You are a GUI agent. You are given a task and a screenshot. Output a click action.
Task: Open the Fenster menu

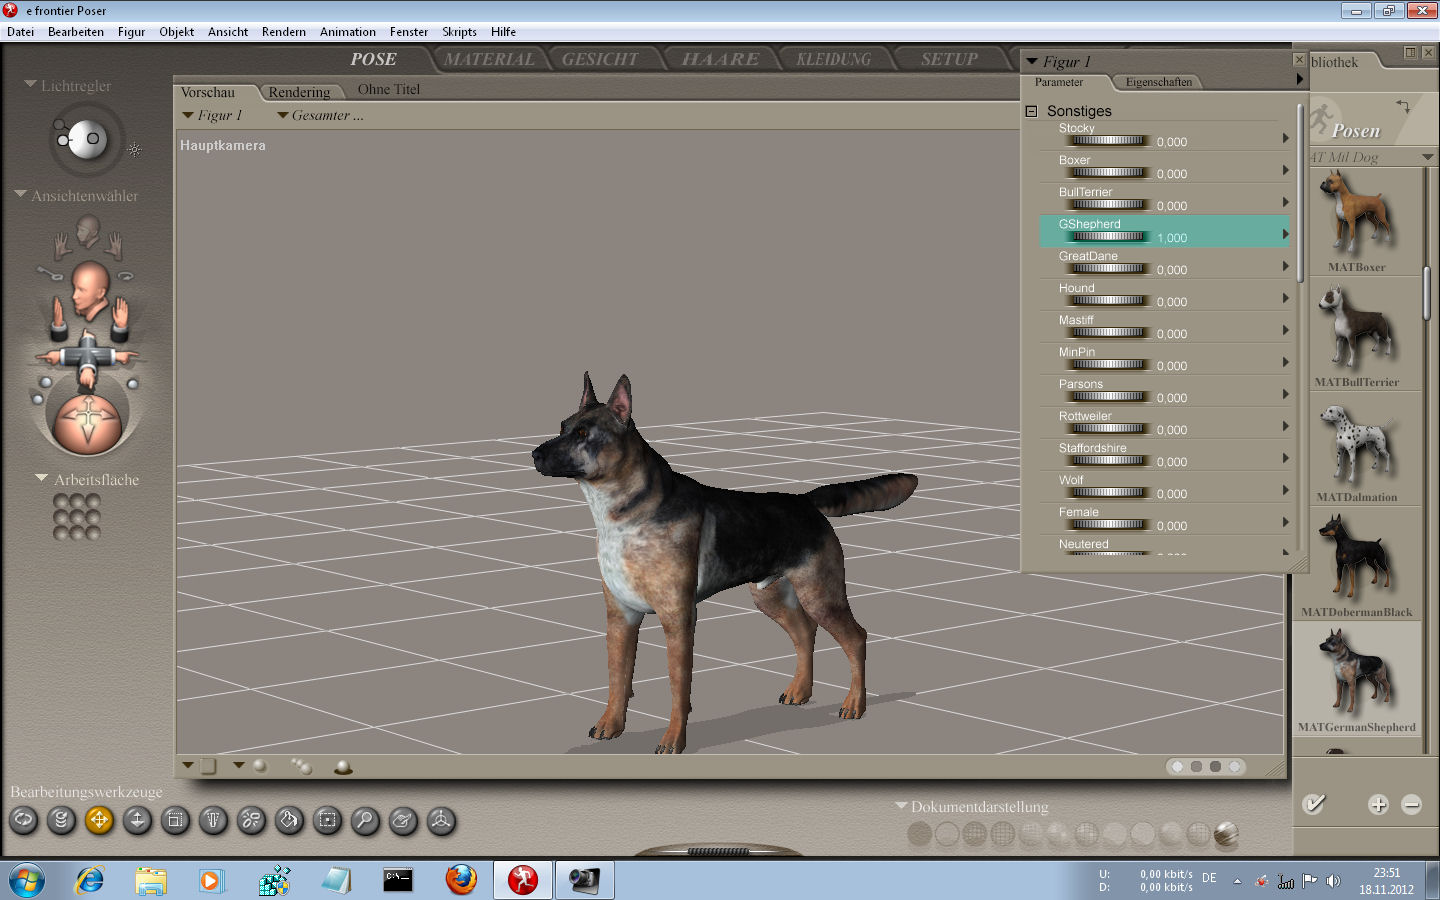click(x=409, y=32)
